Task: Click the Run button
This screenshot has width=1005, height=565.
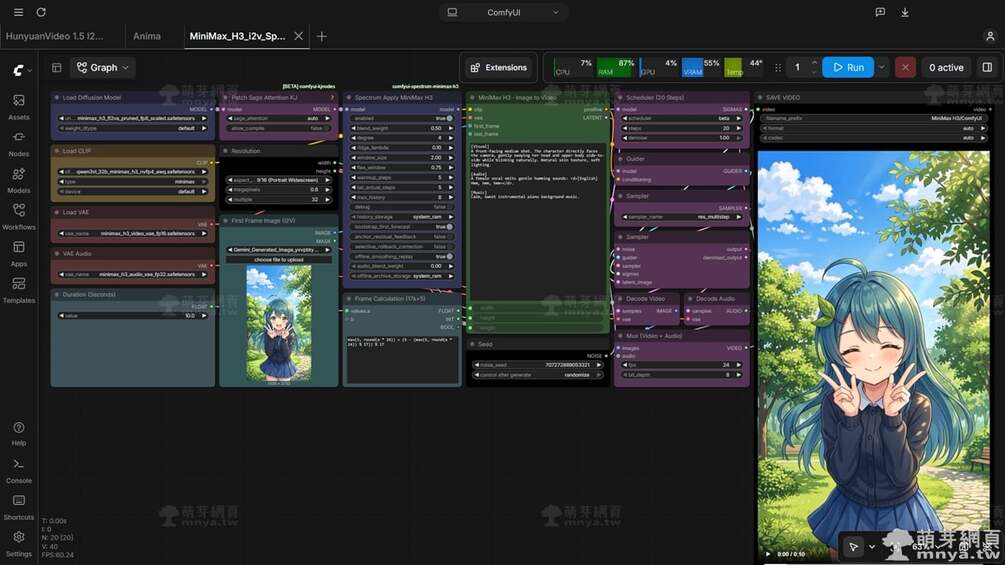Action: coord(848,67)
